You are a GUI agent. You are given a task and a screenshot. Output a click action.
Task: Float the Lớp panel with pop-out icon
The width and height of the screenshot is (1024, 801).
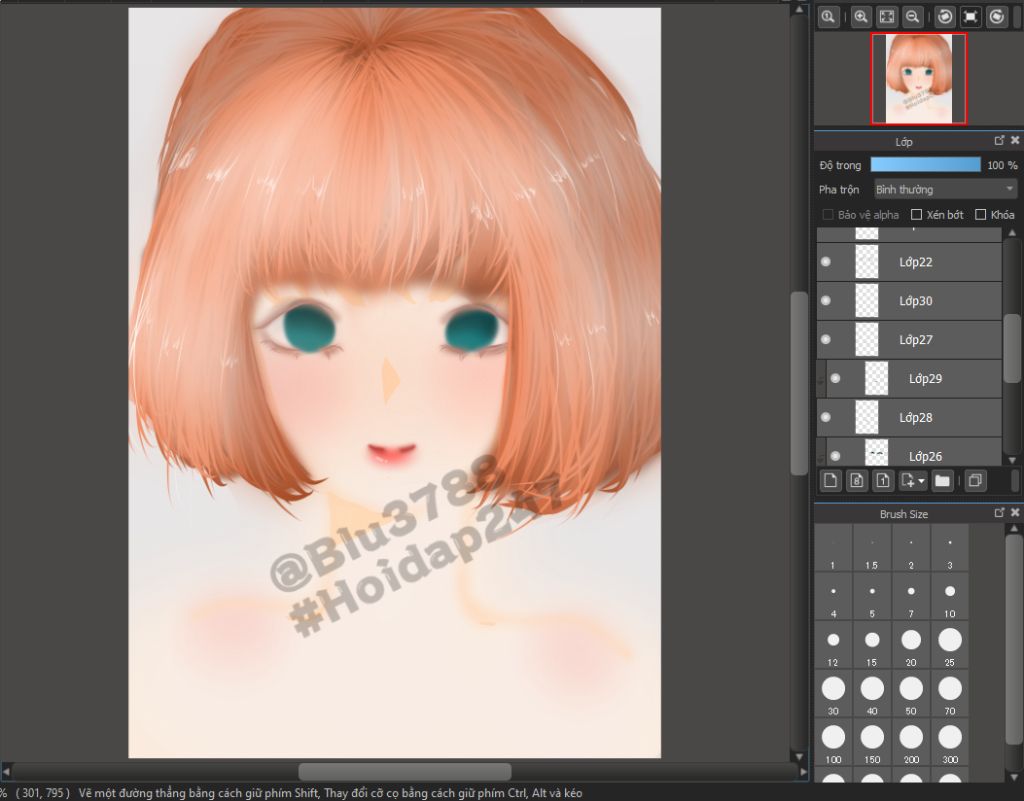pos(999,140)
